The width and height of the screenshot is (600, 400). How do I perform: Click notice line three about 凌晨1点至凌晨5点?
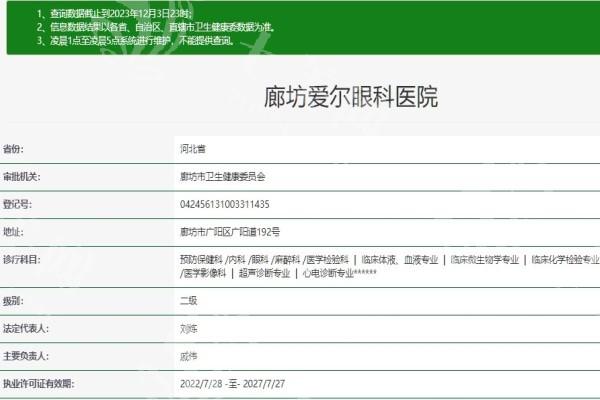[135, 41]
